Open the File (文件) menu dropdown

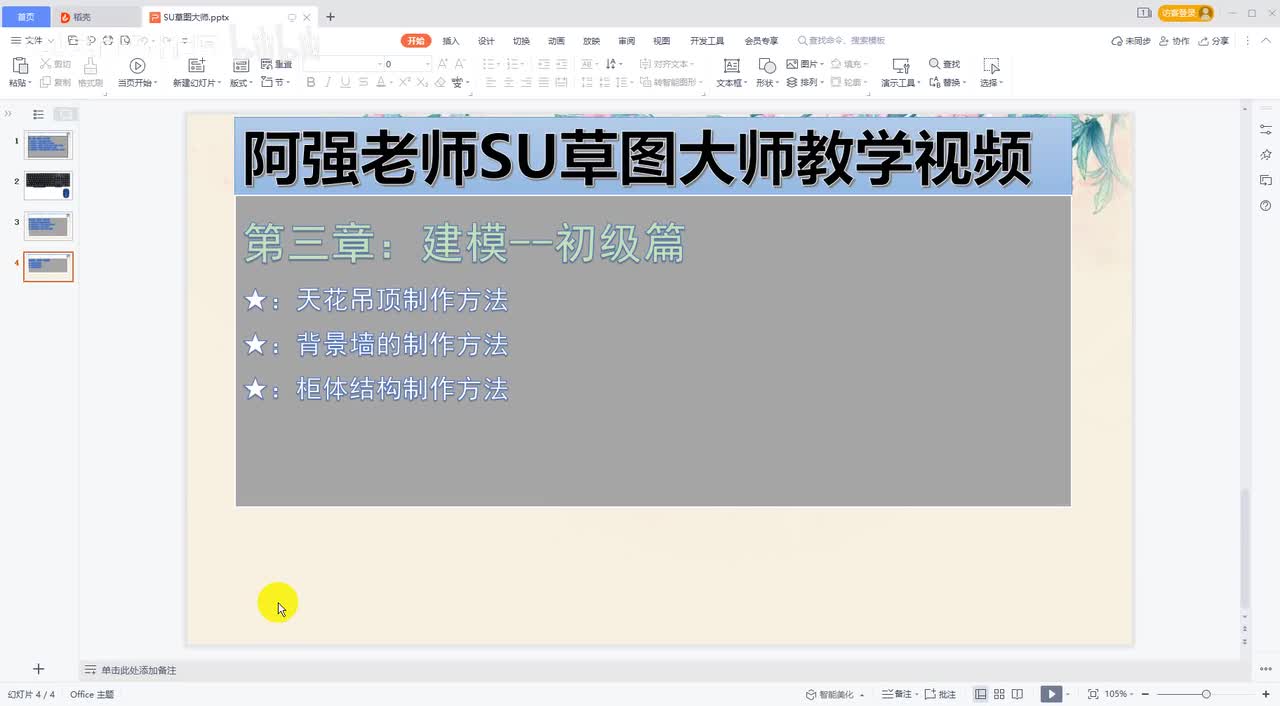pos(32,41)
